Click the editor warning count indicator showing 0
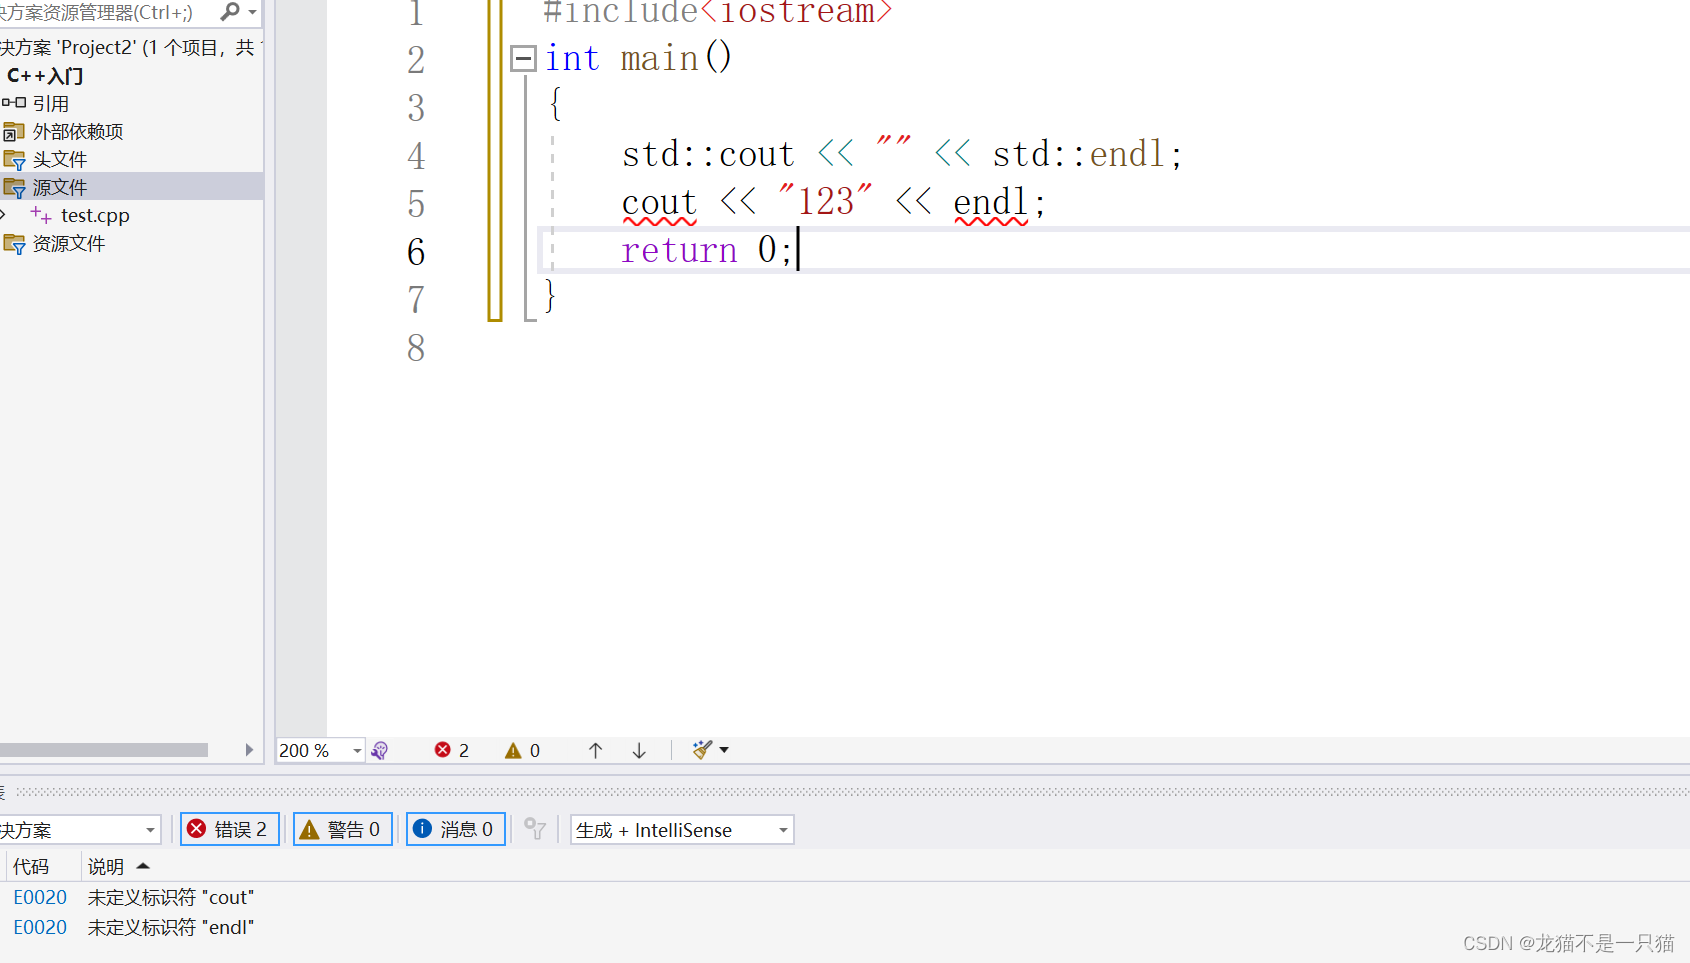Screen dimensions: 1690x963 [523, 750]
